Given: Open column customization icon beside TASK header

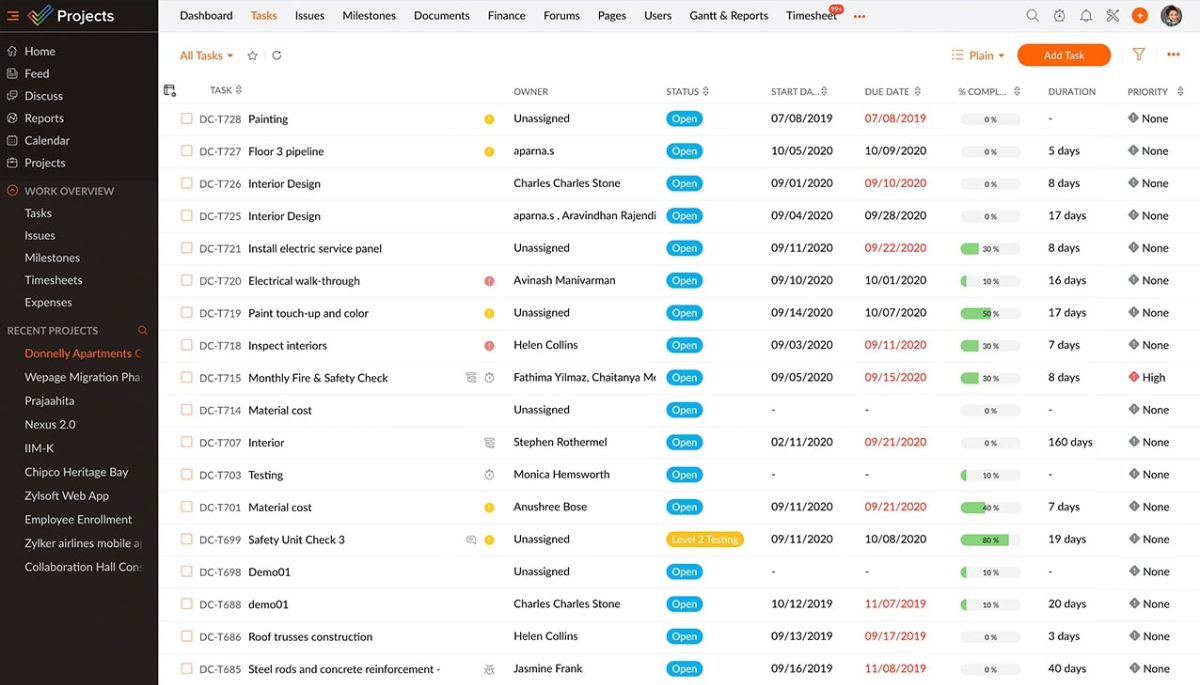Looking at the screenshot, I should pyautogui.click(x=170, y=91).
